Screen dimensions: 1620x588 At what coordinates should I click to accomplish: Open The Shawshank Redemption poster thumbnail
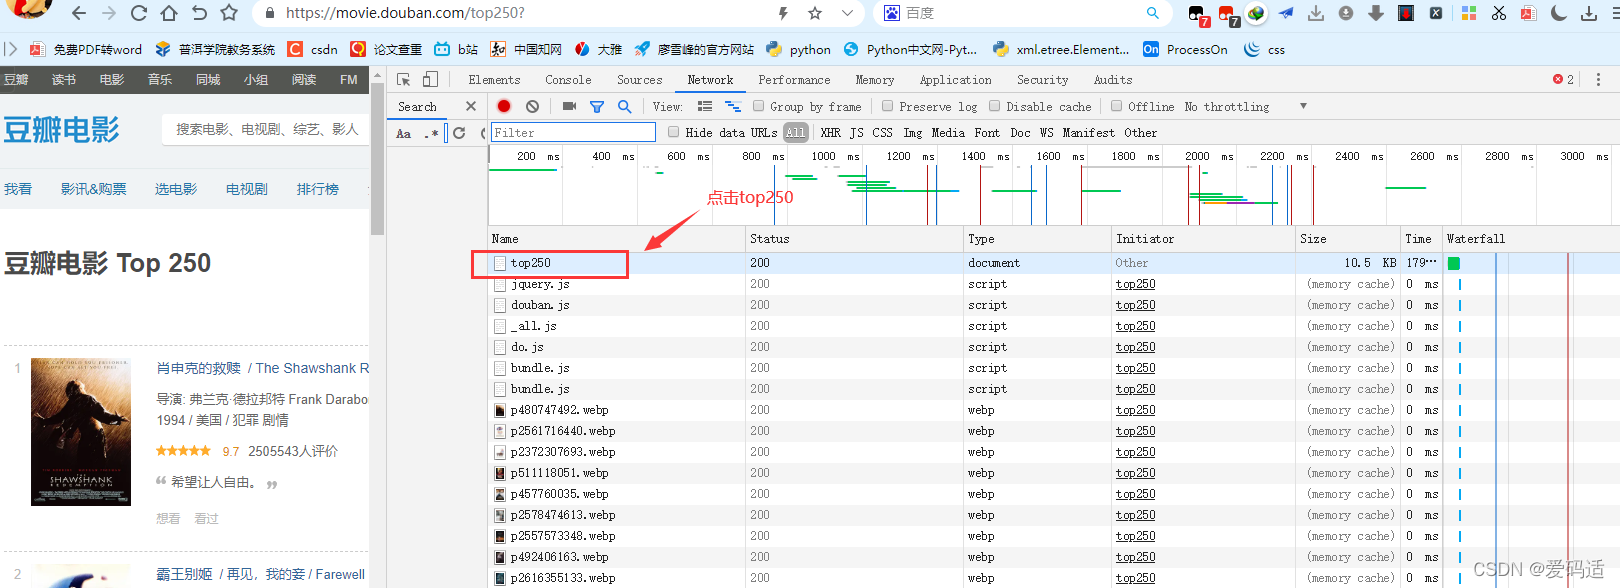click(x=81, y=431)
